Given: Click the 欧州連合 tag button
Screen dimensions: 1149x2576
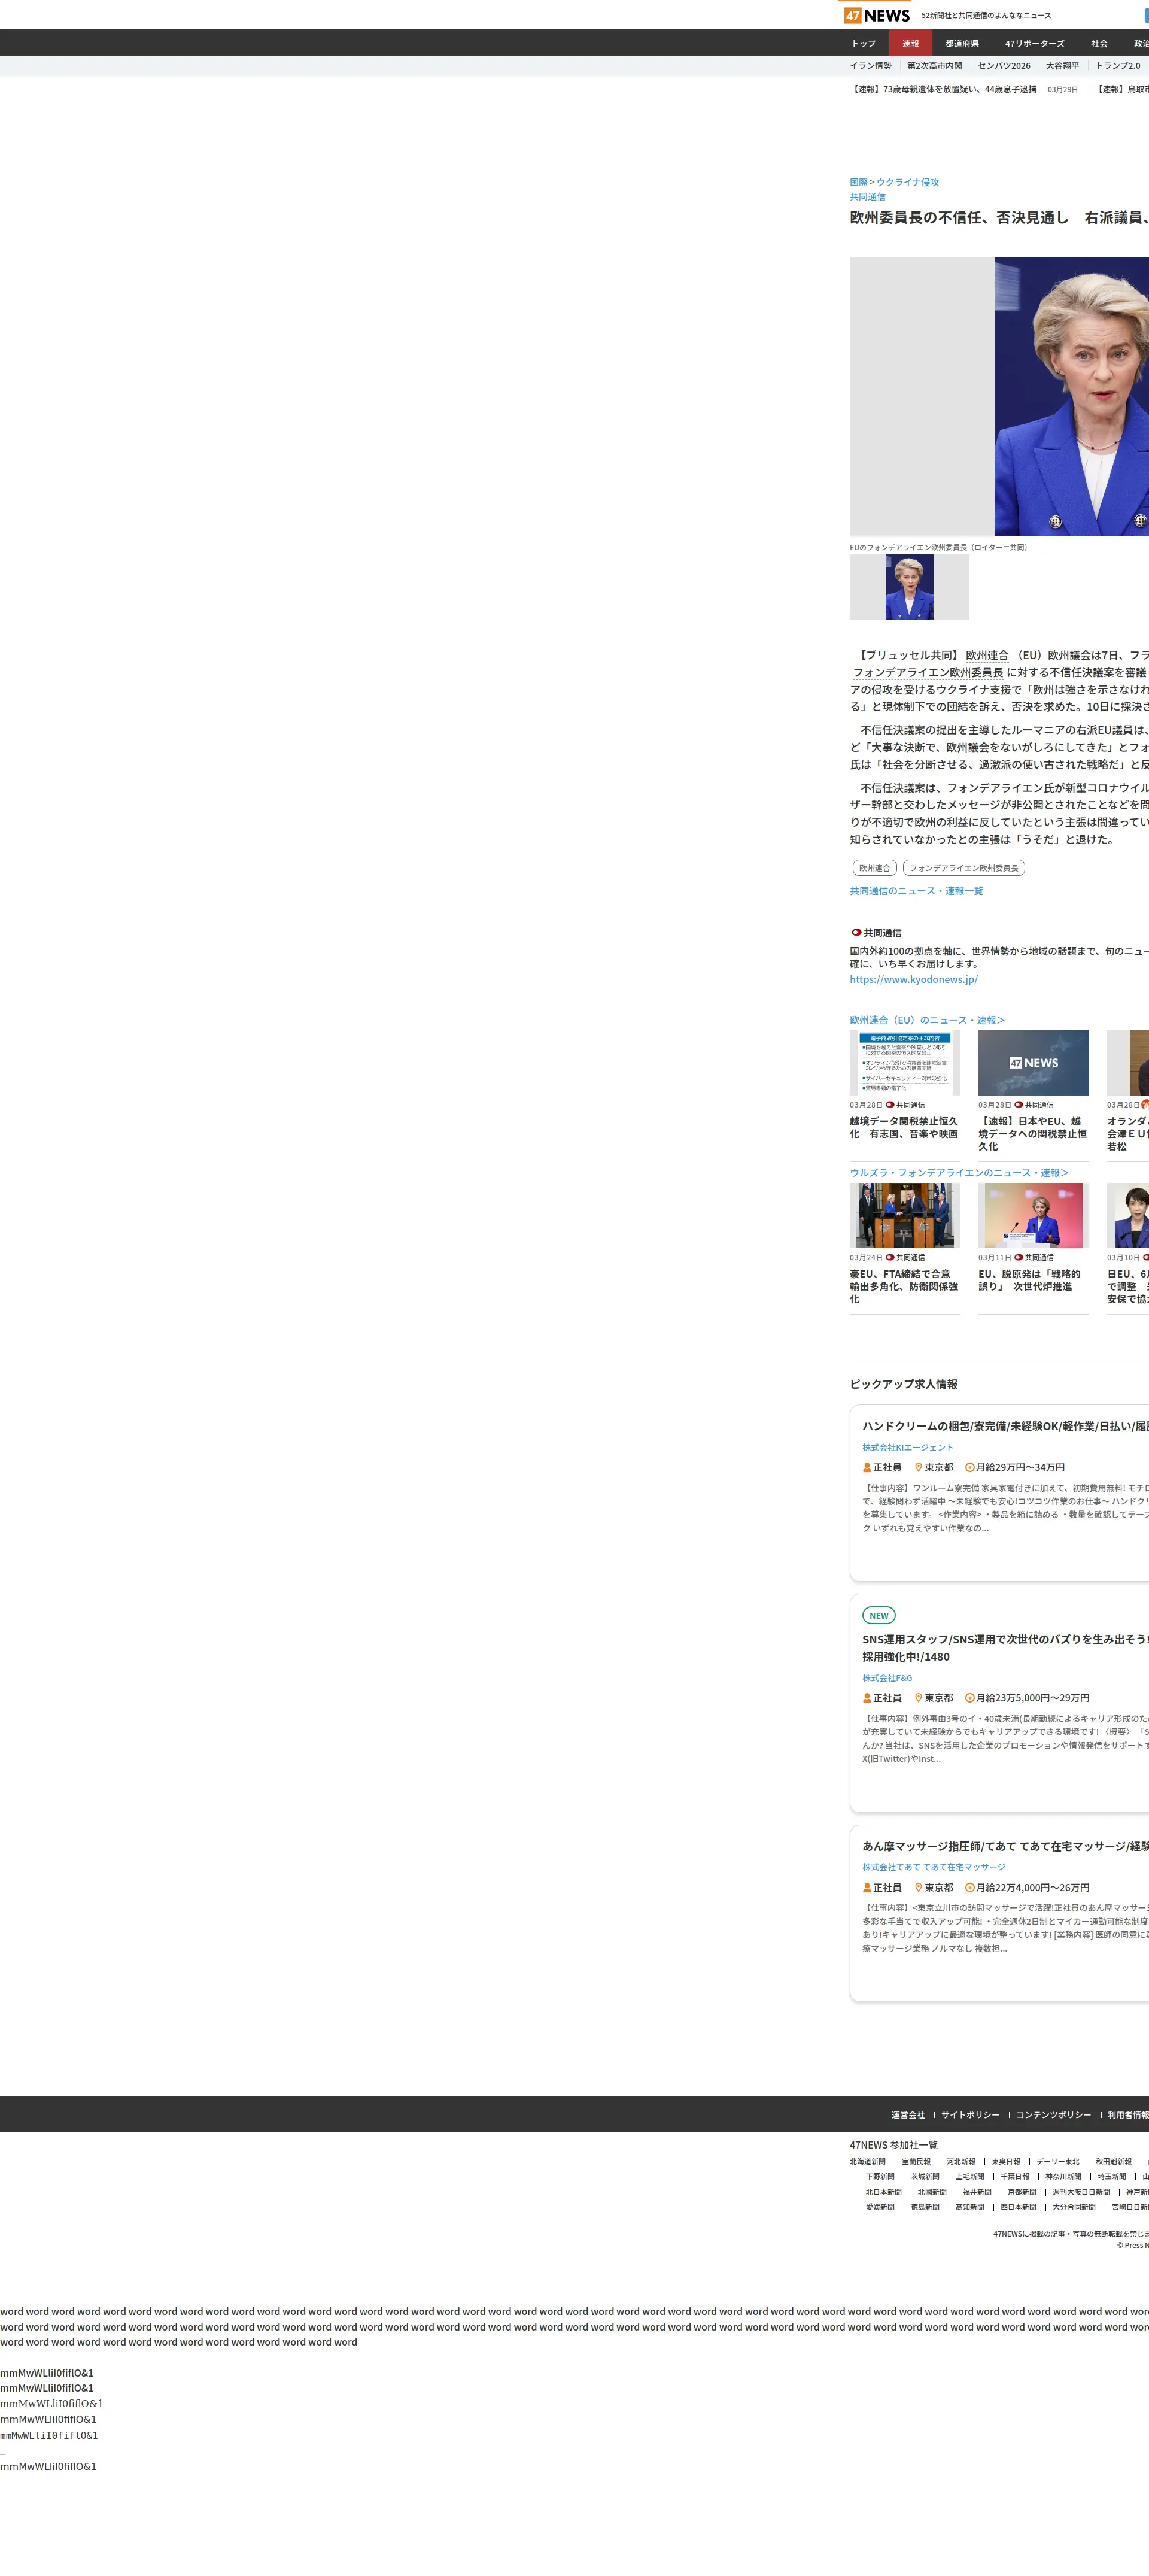Looking at the screenshot, I should 874,868.
